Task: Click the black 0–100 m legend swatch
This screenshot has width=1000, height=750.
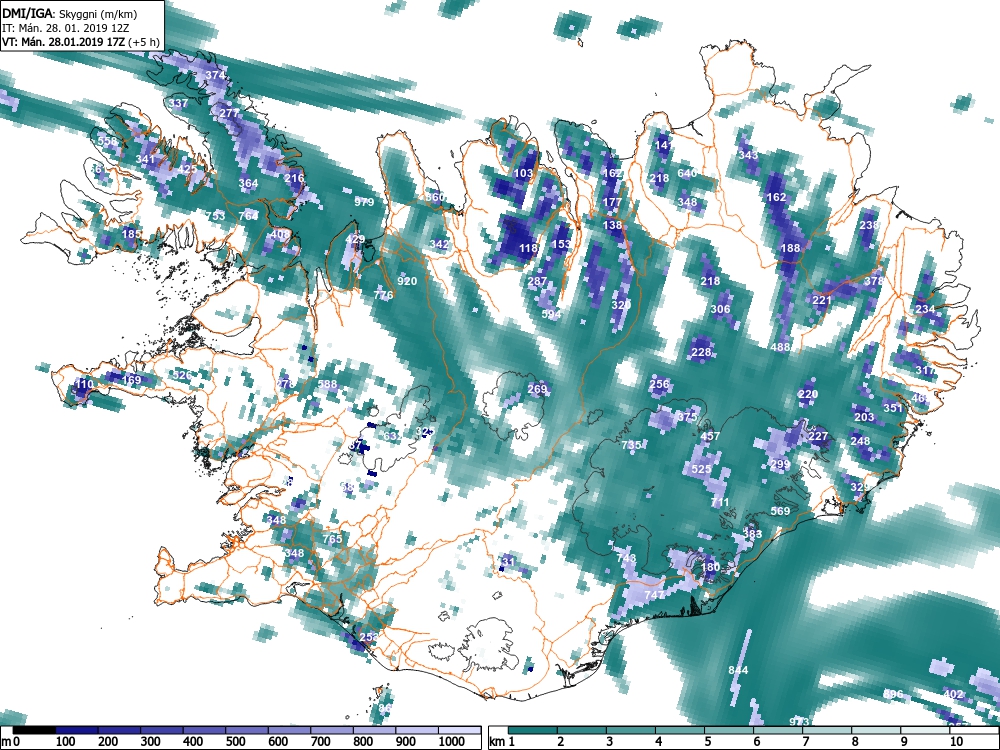Action: pos(33,730)
